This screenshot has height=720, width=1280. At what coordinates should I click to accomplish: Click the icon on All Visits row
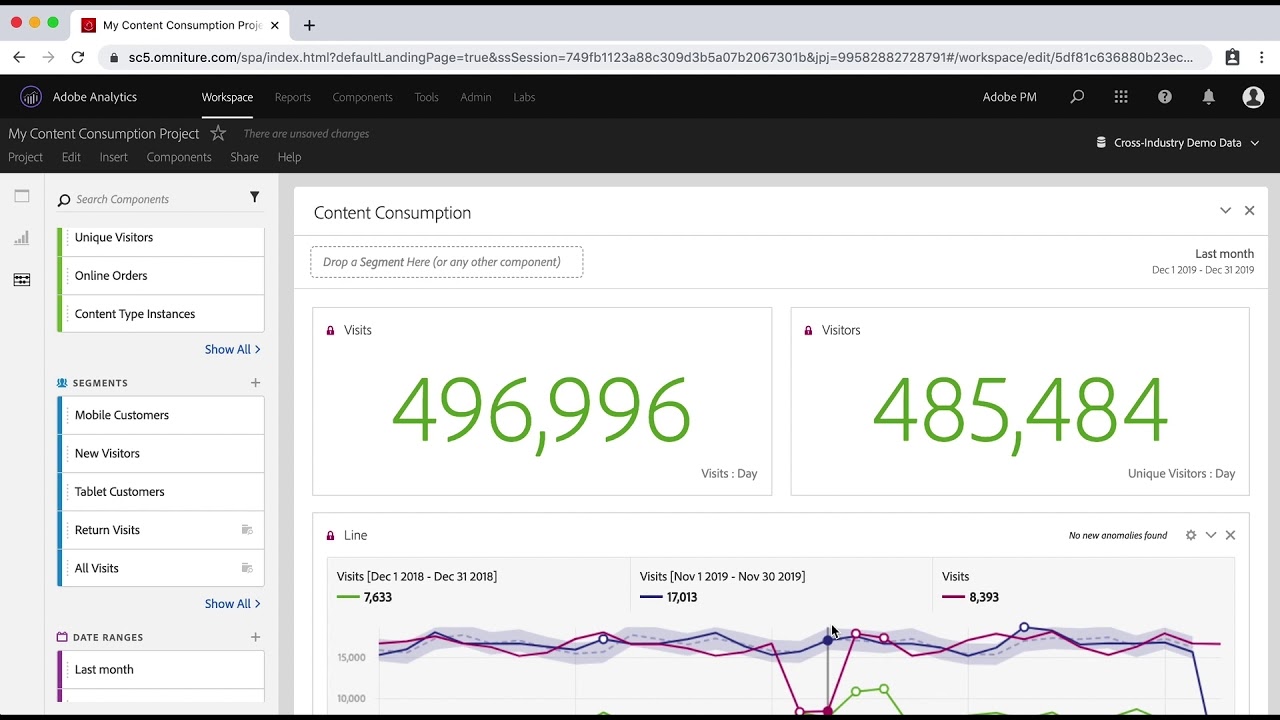[247, 568]
